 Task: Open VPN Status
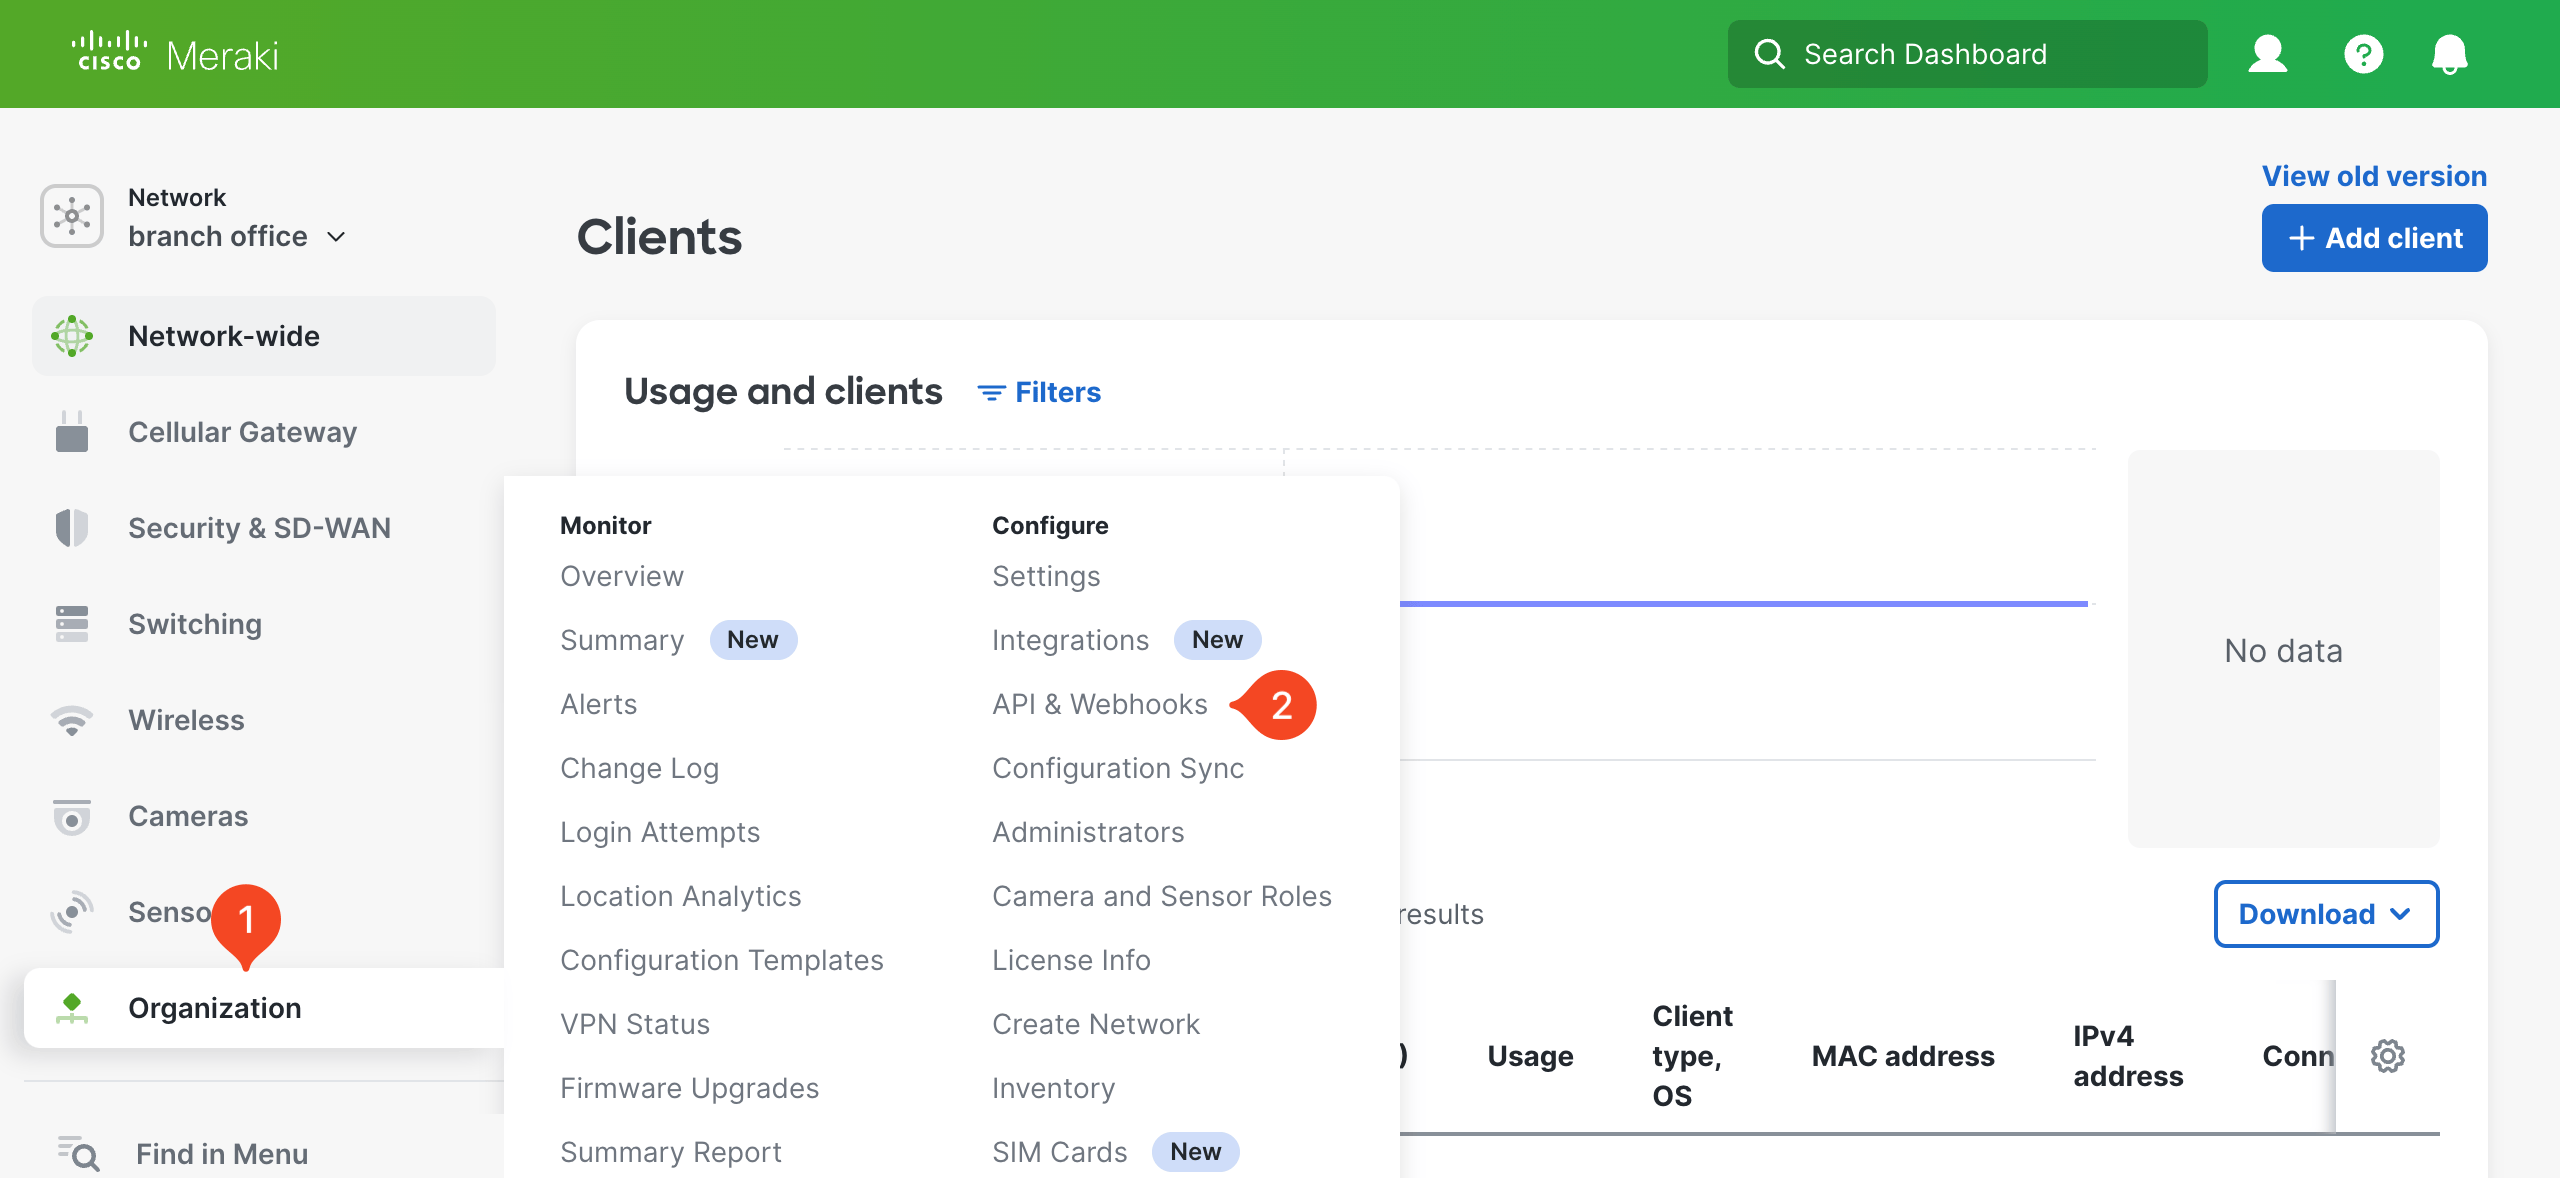(x=635, y=1024)
